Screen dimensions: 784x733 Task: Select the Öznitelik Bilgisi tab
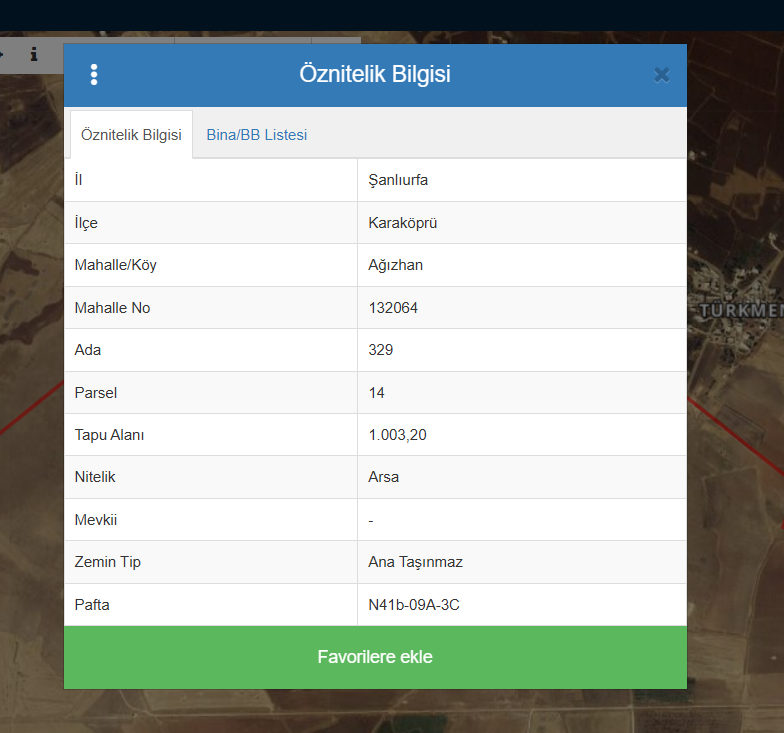click(131, 135)
